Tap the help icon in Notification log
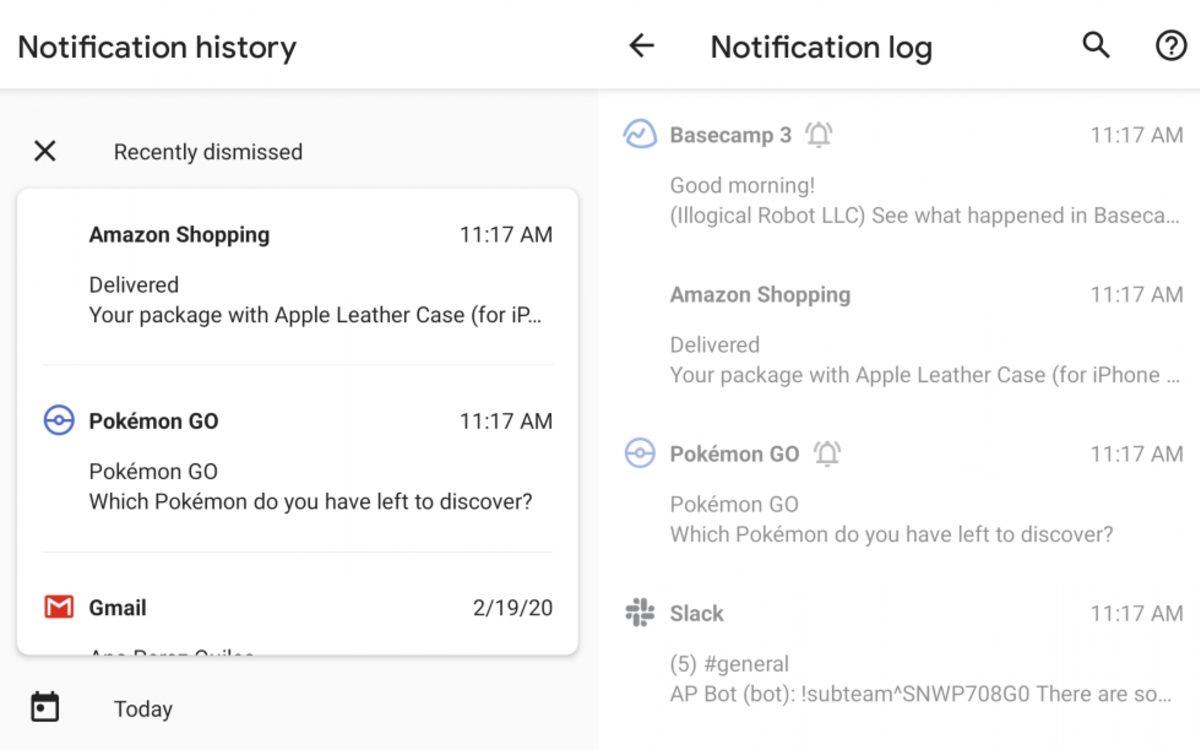 (x=1170, y=46)
